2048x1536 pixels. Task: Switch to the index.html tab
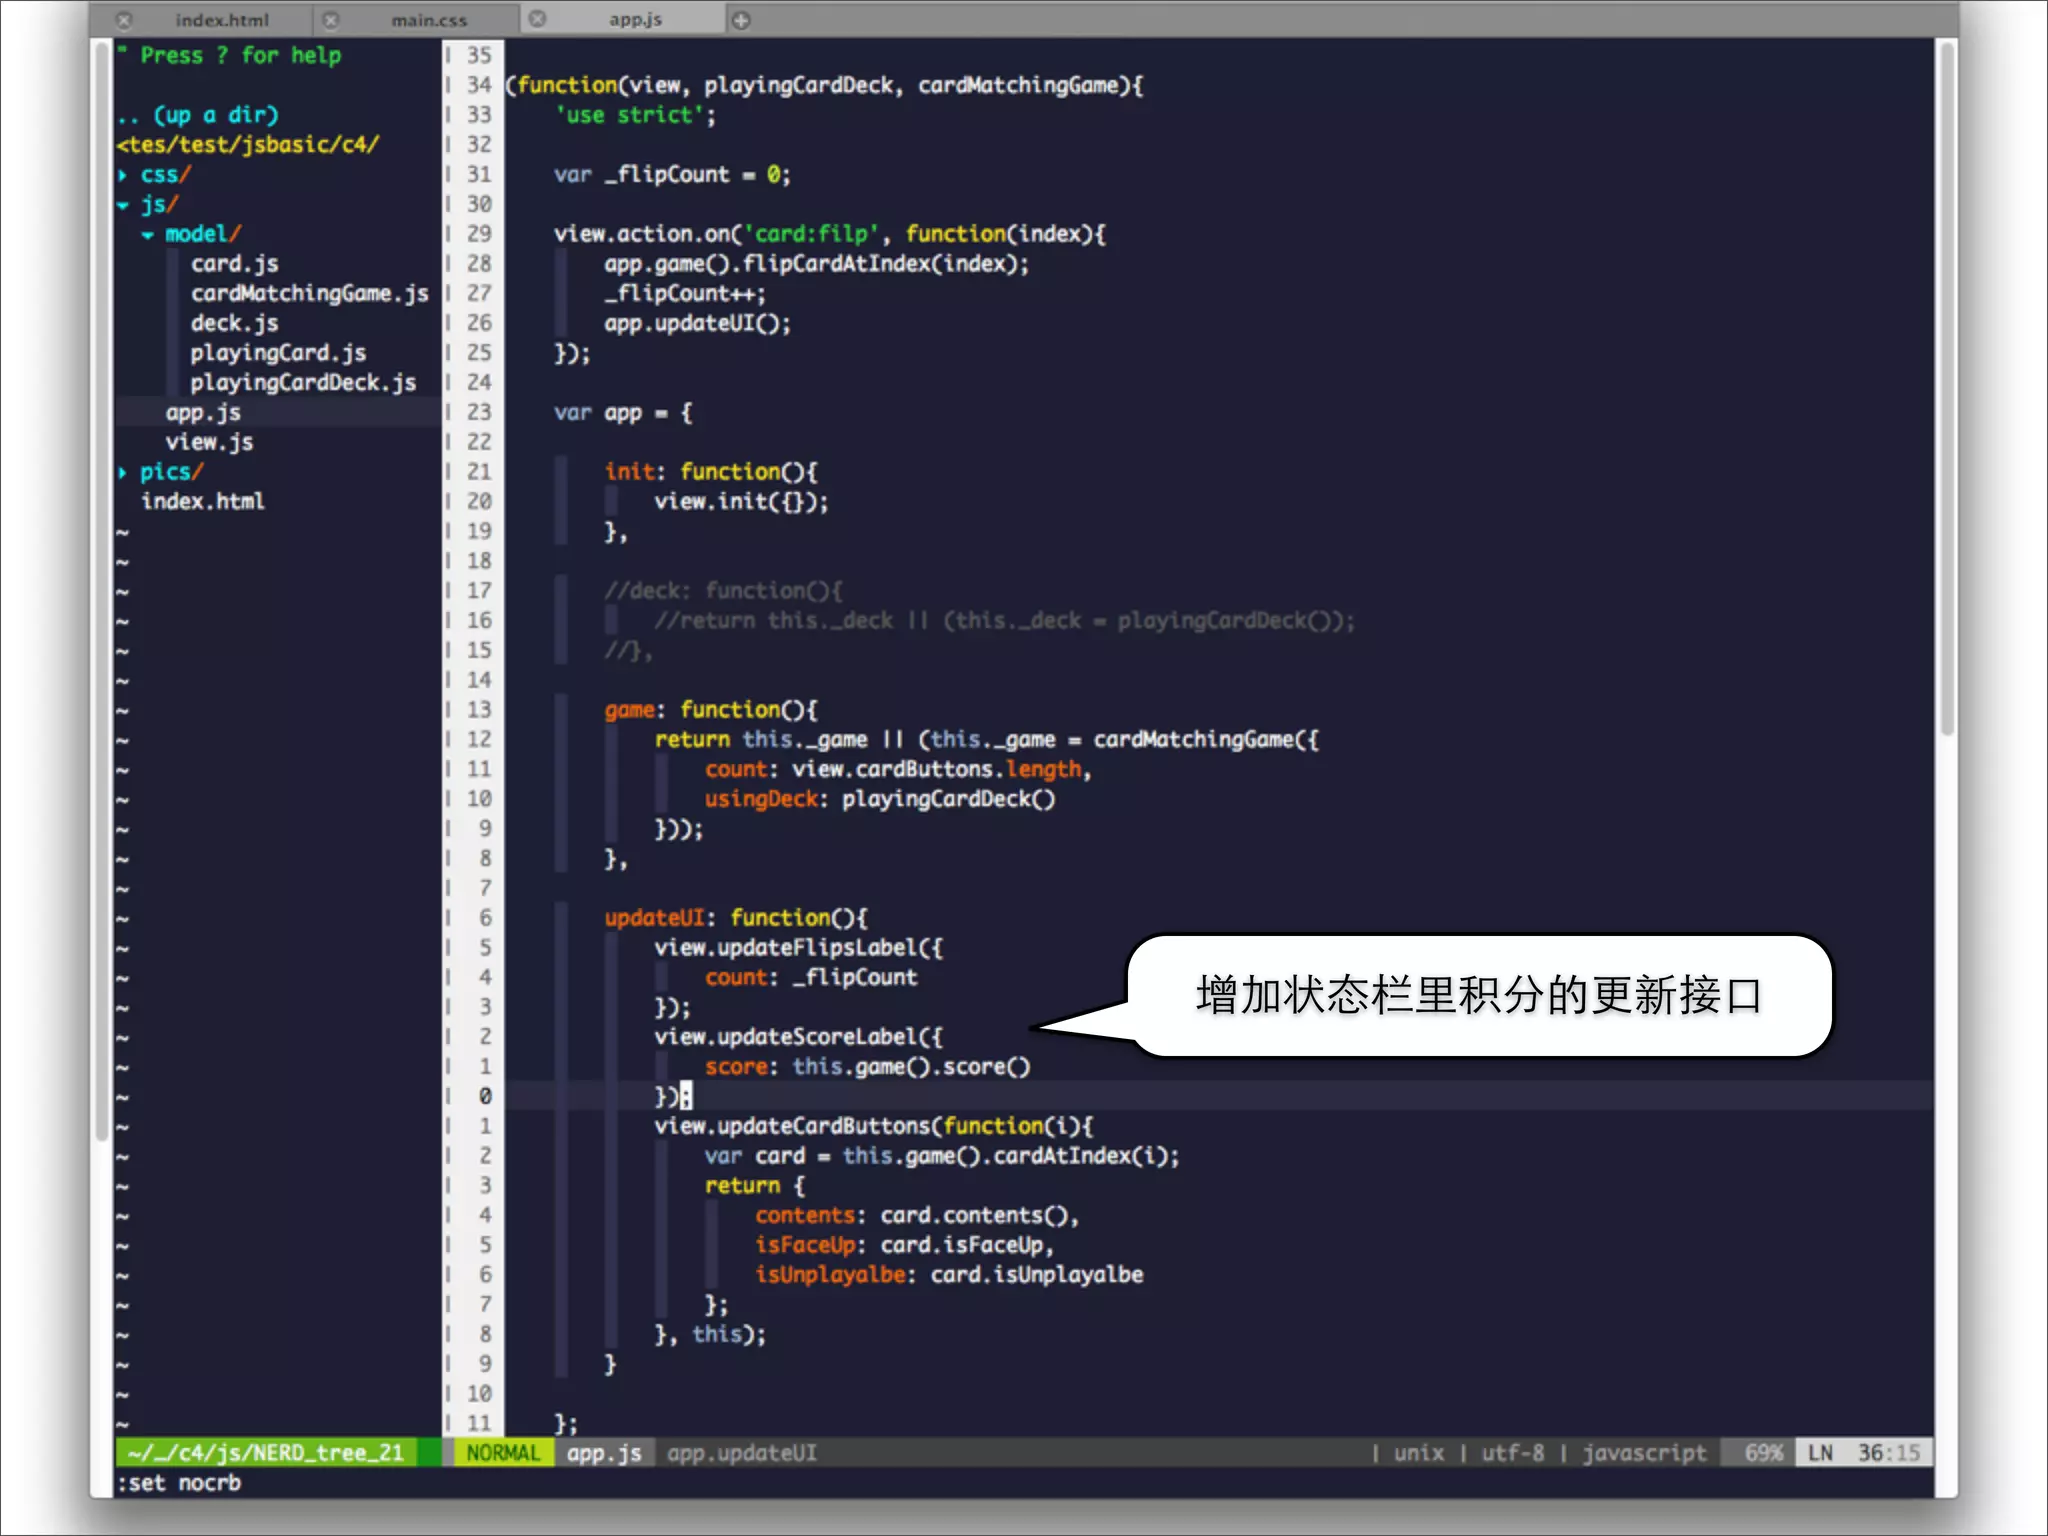point(222,20)
